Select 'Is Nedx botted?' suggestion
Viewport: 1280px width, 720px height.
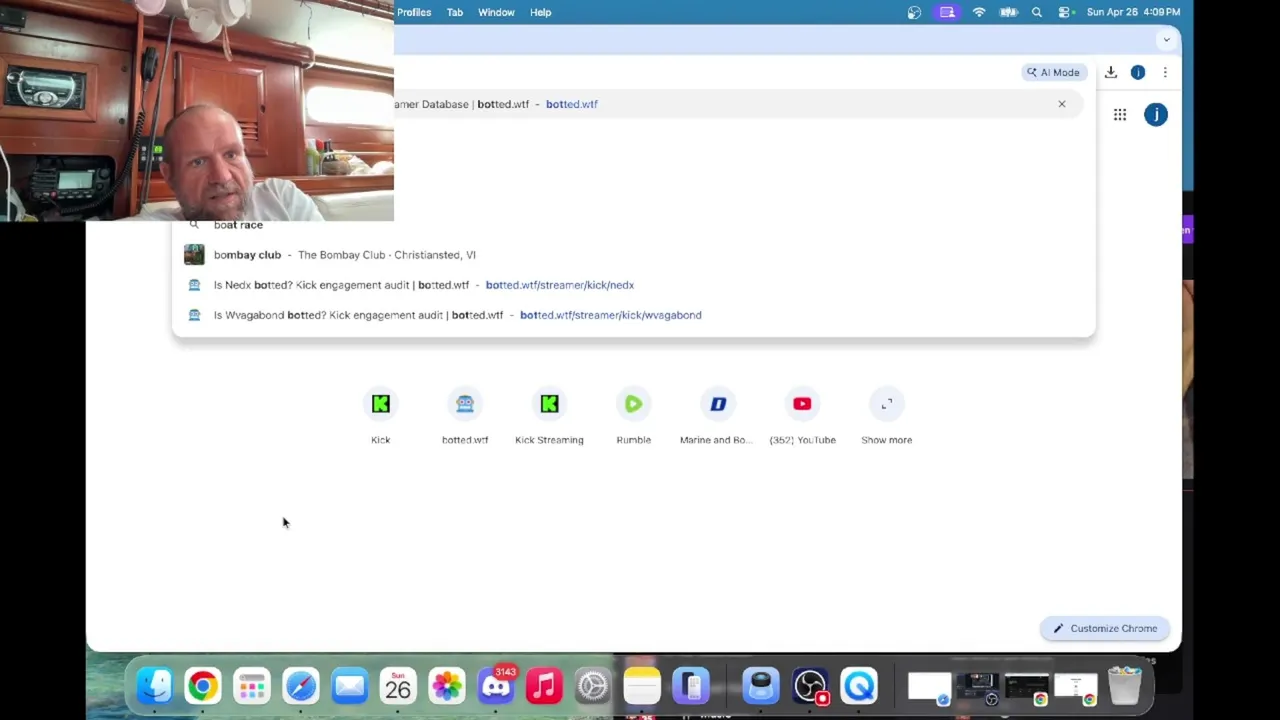(x=633, y=285)
